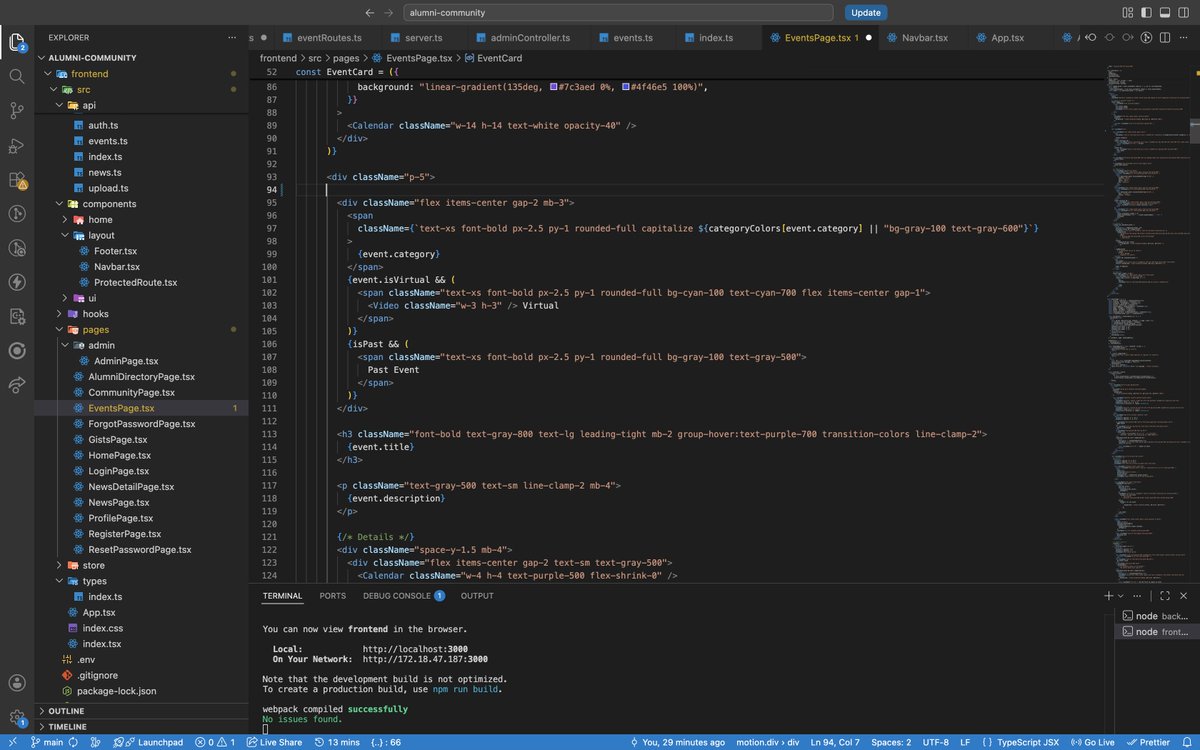1200x750 pixels.
Task: Open the Search view in activity bar
Action: coord(17,76)
